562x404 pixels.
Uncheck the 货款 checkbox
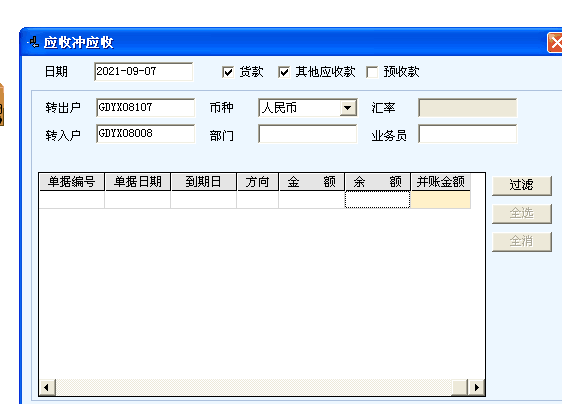(228, 72)
